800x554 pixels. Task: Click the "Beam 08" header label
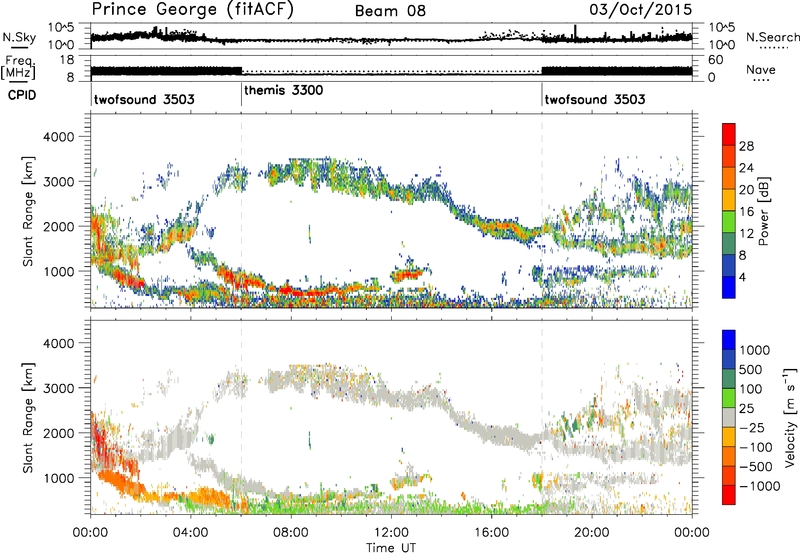(390, 11)
